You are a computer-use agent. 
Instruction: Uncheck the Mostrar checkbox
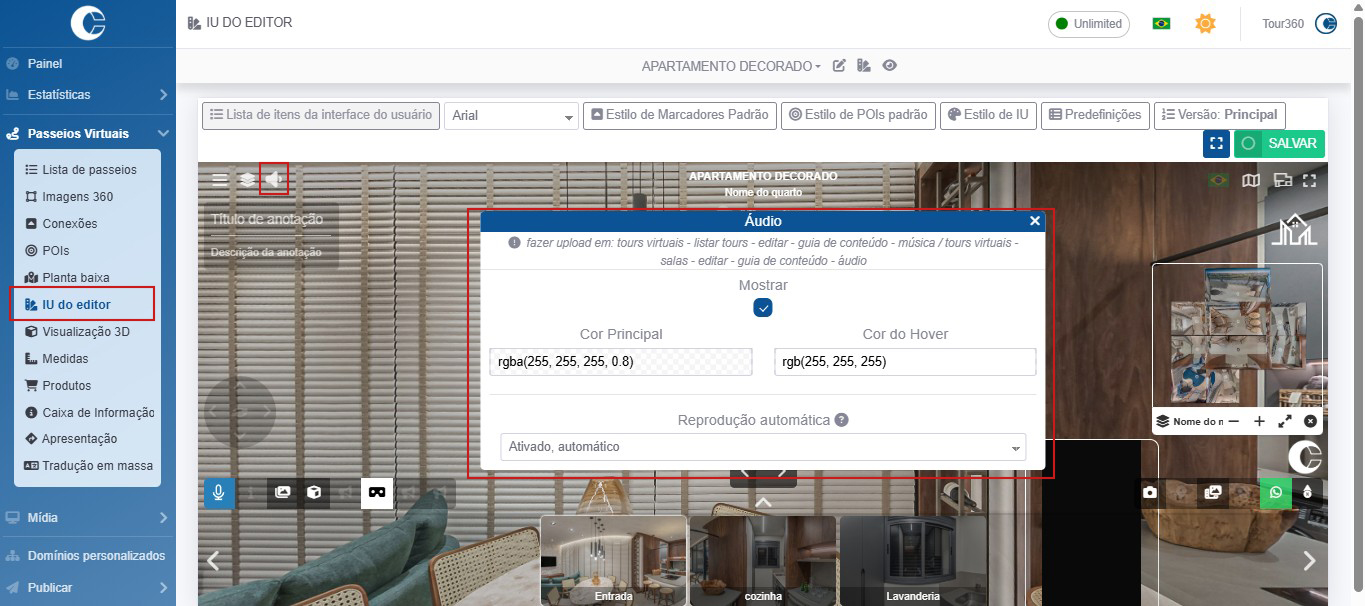763,308
